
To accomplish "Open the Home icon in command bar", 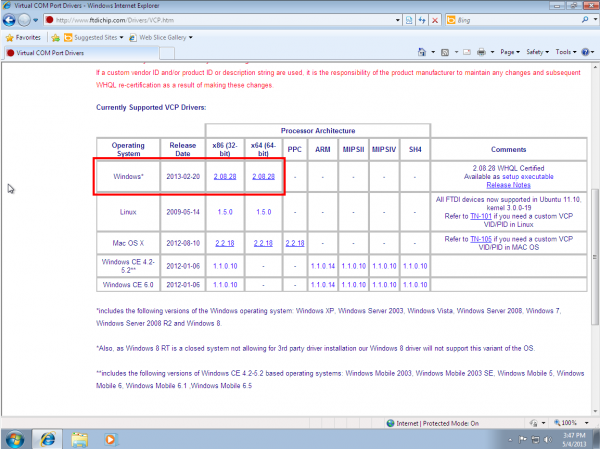I will [x=422, y=52].
